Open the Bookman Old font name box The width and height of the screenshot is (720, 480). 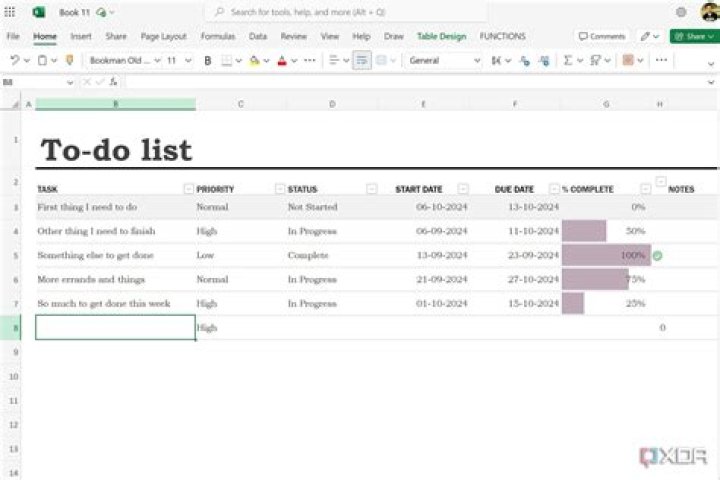[124, 60]
